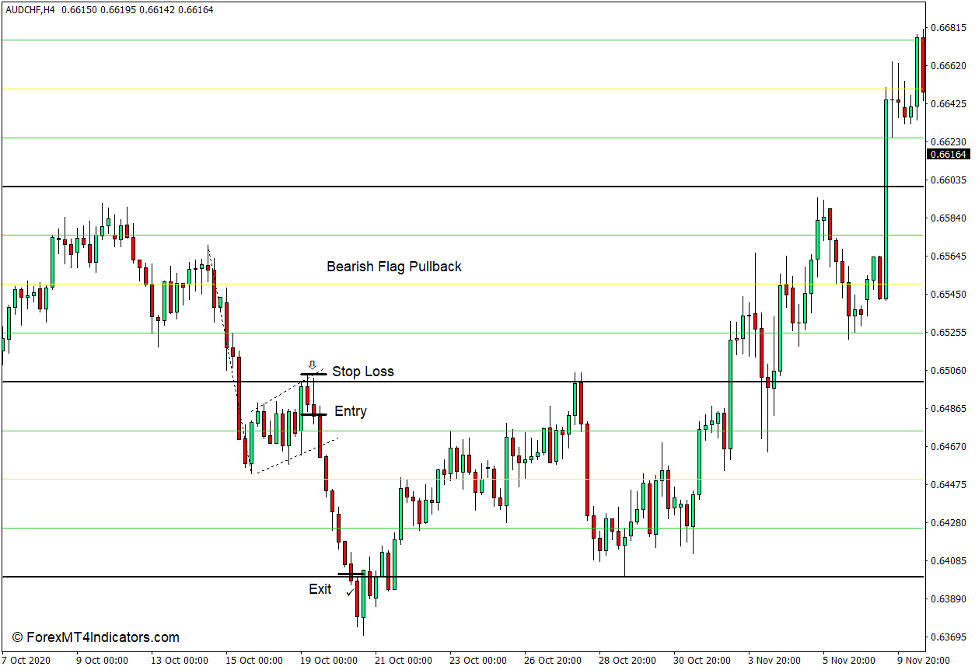Screen dimensions: 977x670
Task: Click the Exit price marker line
Action: pyautogui.click(x=350, y=575)
